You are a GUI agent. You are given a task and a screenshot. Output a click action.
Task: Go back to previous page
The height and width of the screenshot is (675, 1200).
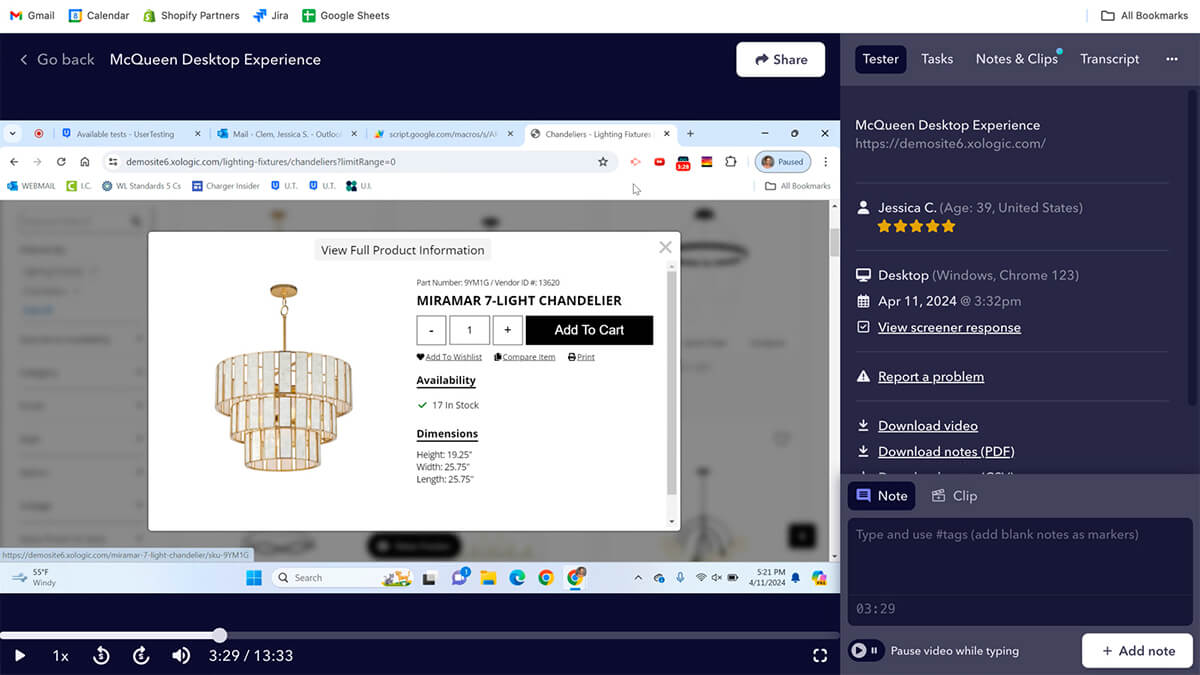(x=57, y=59)
